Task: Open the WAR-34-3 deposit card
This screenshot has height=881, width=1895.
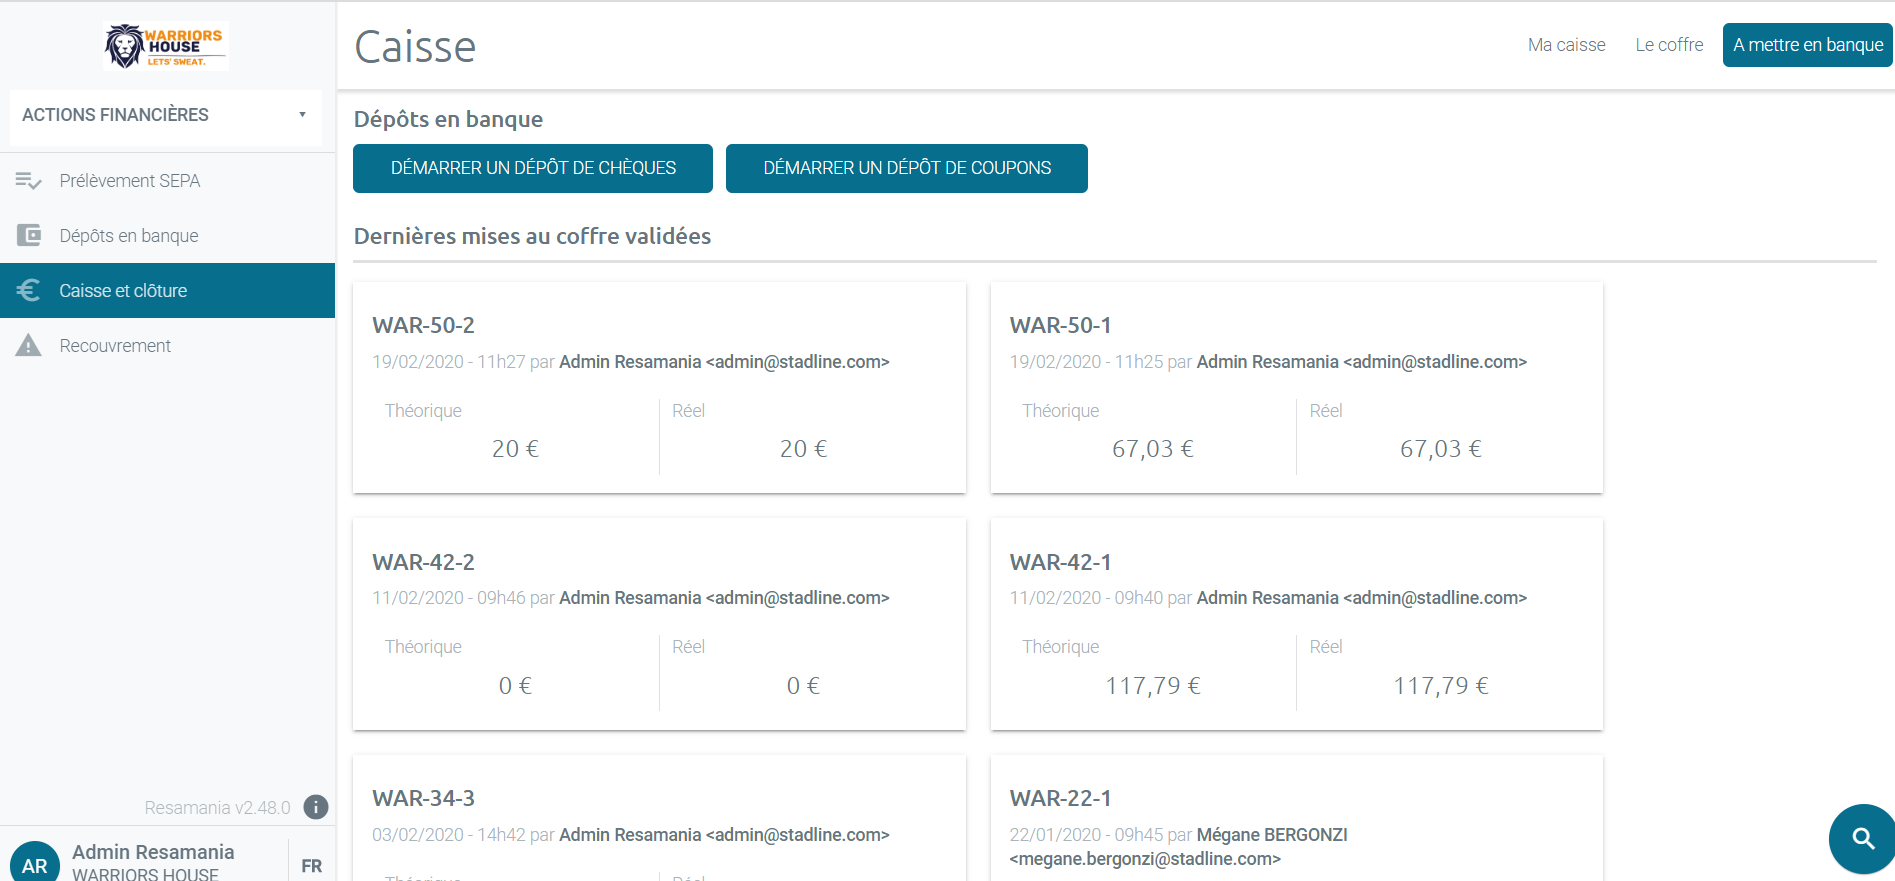Action: coord(659,818)
